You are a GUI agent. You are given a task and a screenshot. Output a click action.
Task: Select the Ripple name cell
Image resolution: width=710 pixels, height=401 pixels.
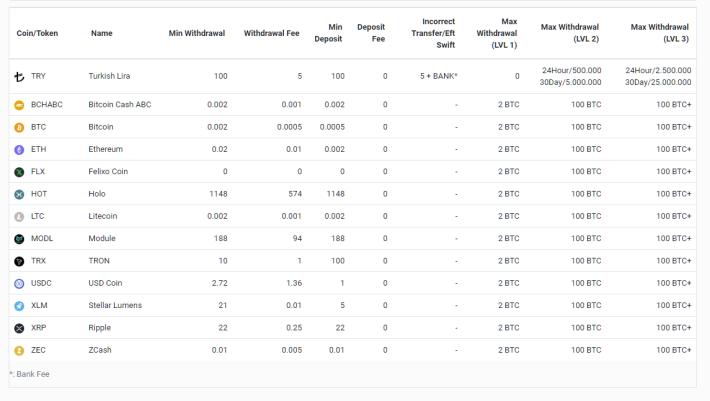[100, 328]
